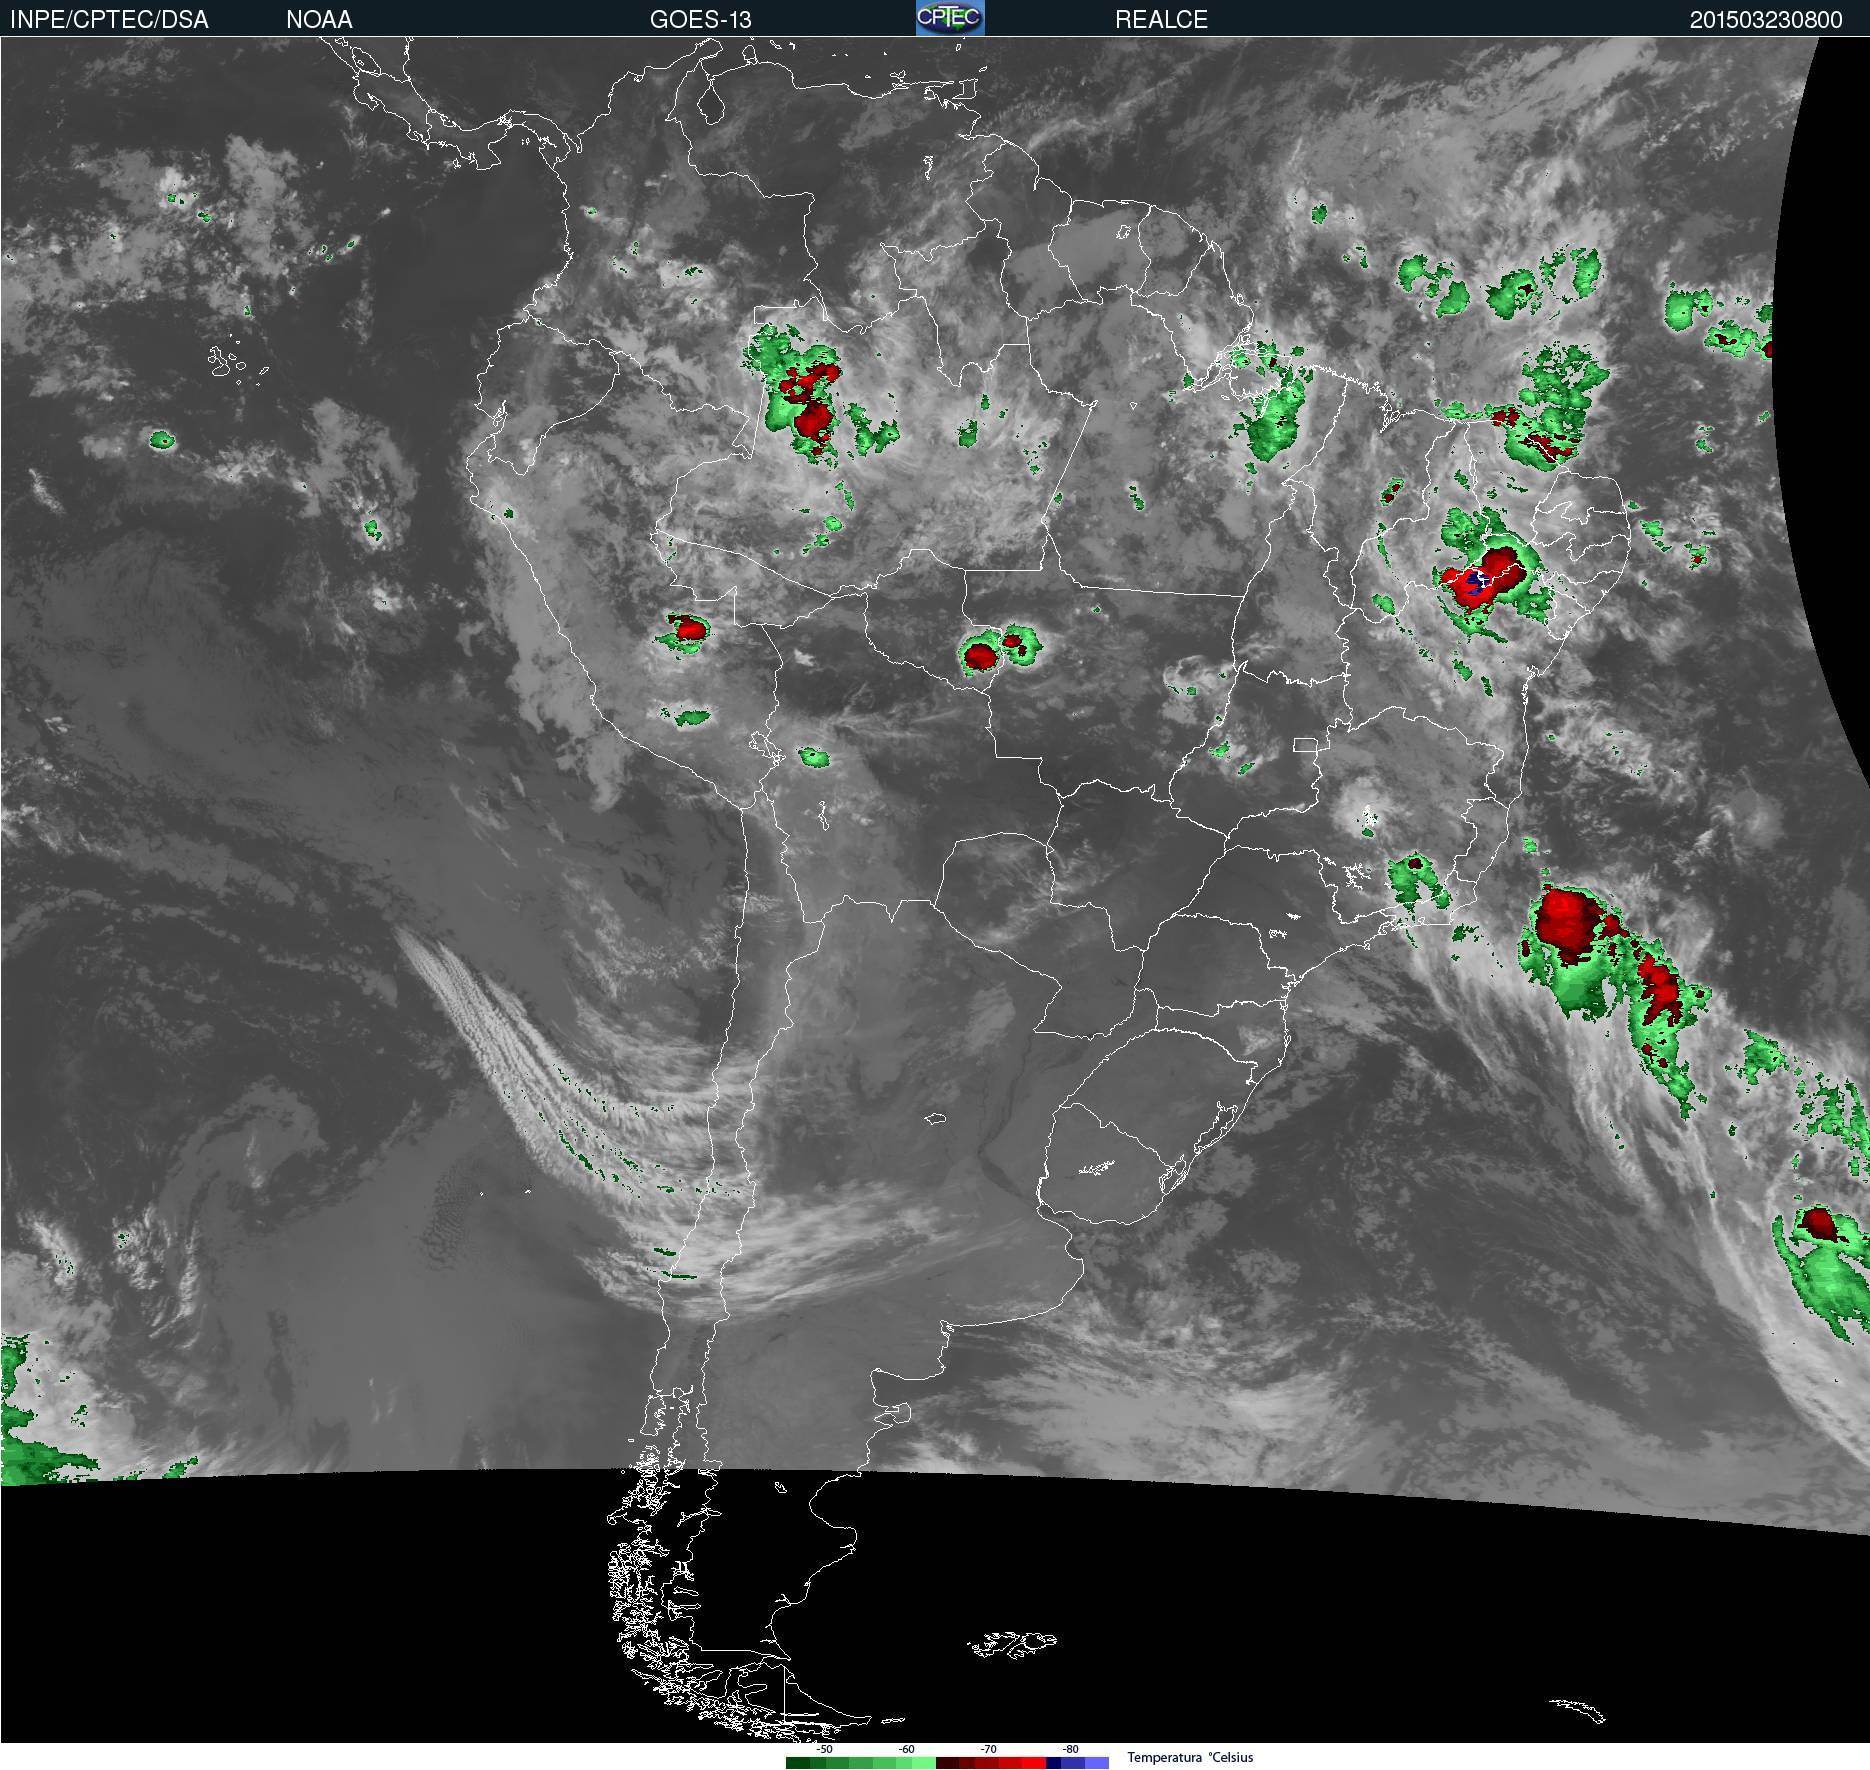Click the CPTEC logo in the header

(x=950, y=18)
